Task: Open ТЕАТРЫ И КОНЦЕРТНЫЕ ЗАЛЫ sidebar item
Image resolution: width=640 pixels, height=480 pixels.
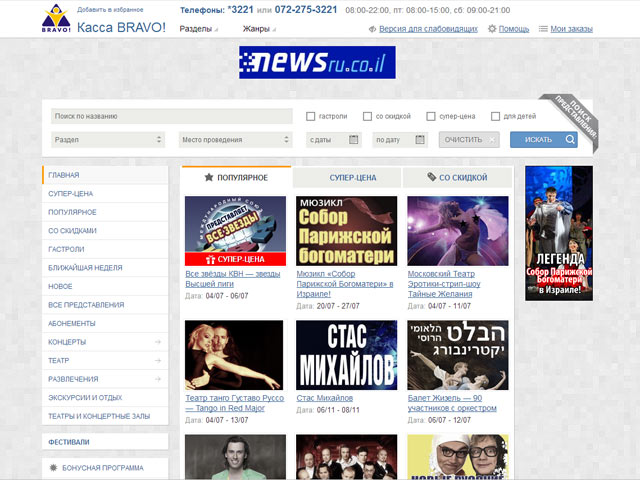Action: (105, 416)
